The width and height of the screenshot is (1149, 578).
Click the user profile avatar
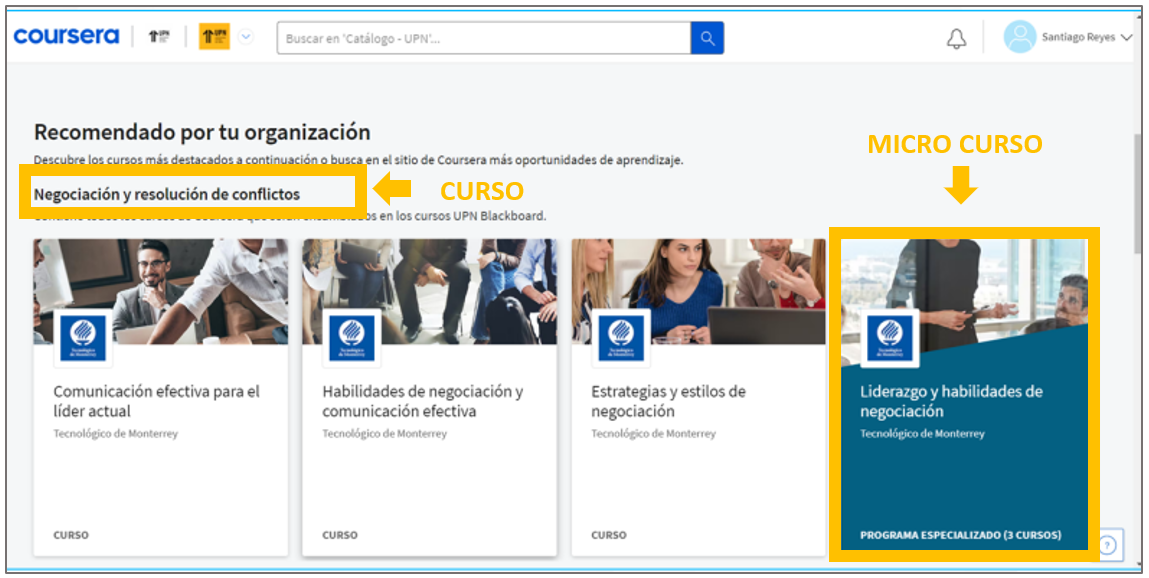[1019, 37]
